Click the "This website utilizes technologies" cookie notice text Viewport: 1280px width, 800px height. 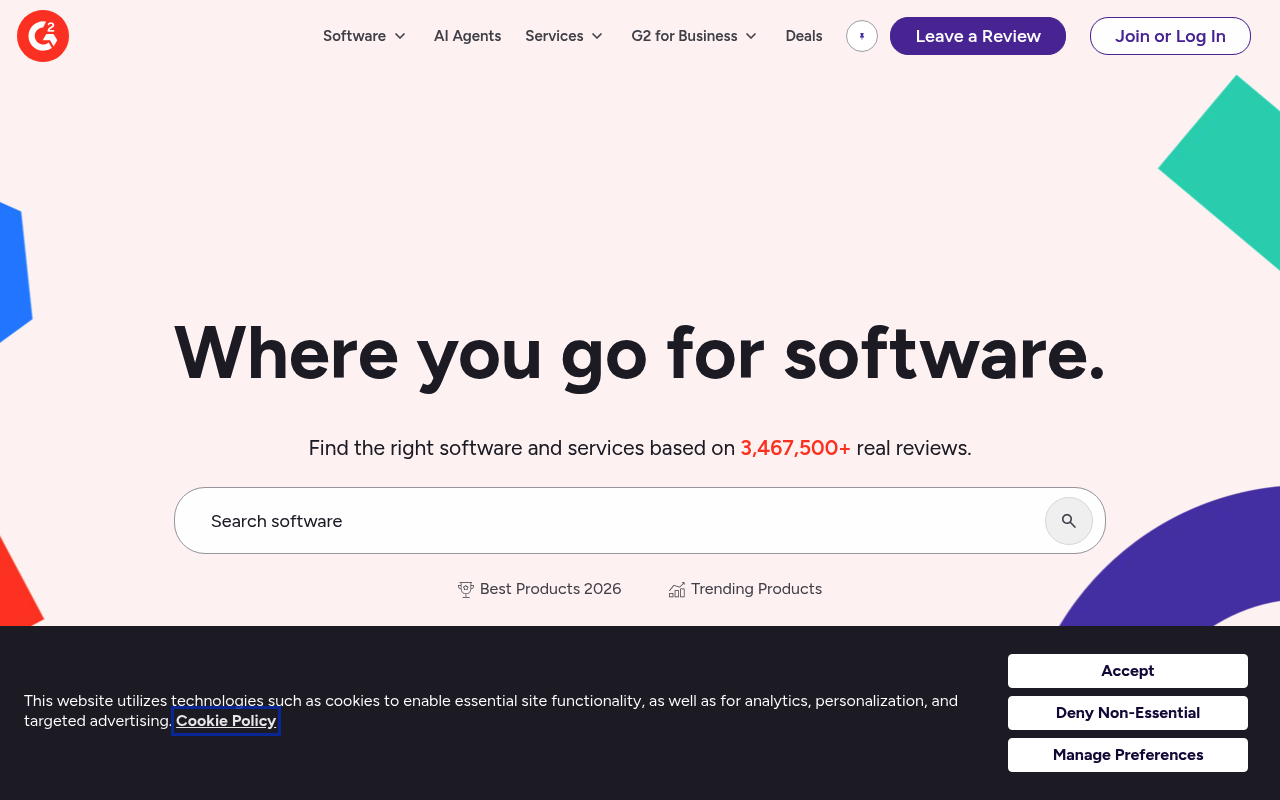click(x=491, y=711)
